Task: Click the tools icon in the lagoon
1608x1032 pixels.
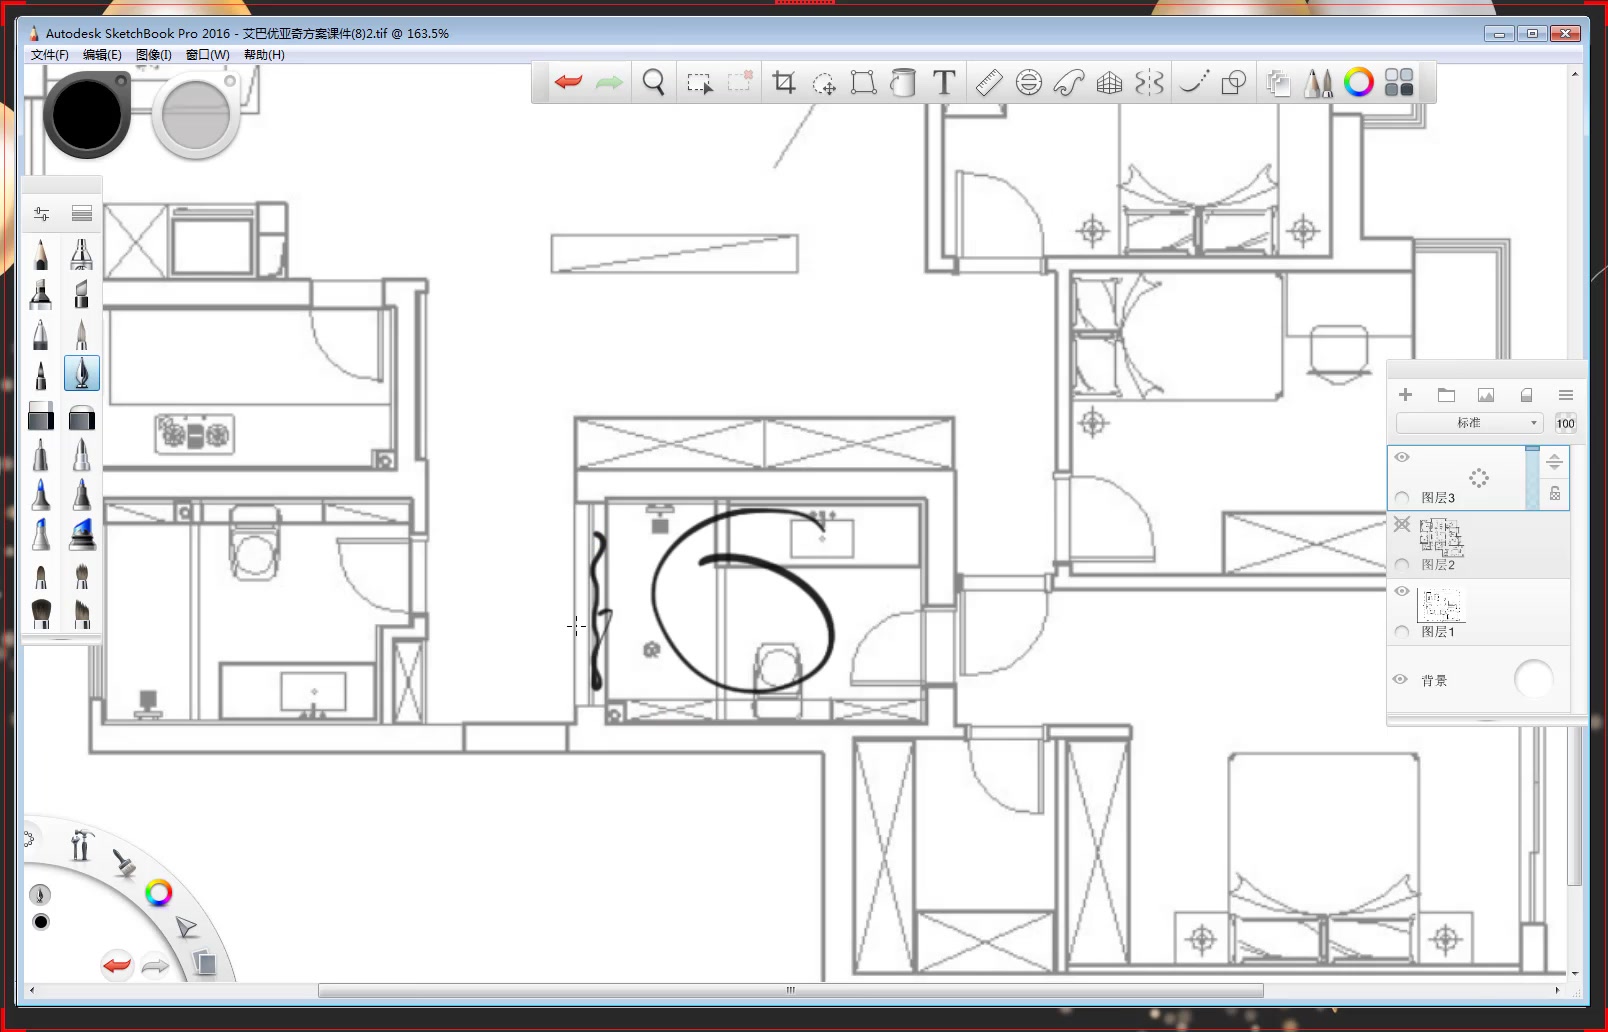Action: pyautogui.click(x=81, y=845)
